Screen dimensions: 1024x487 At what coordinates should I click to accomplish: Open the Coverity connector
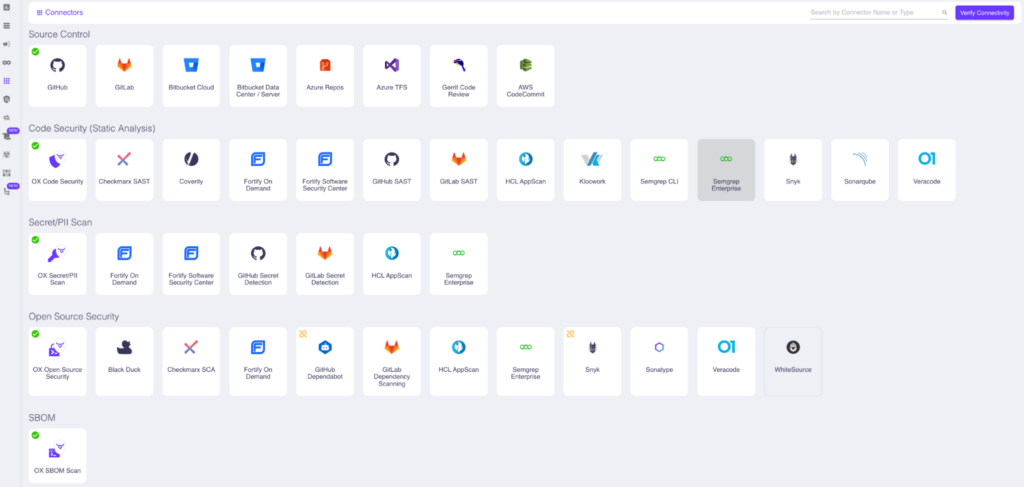[x=191, y=170]
